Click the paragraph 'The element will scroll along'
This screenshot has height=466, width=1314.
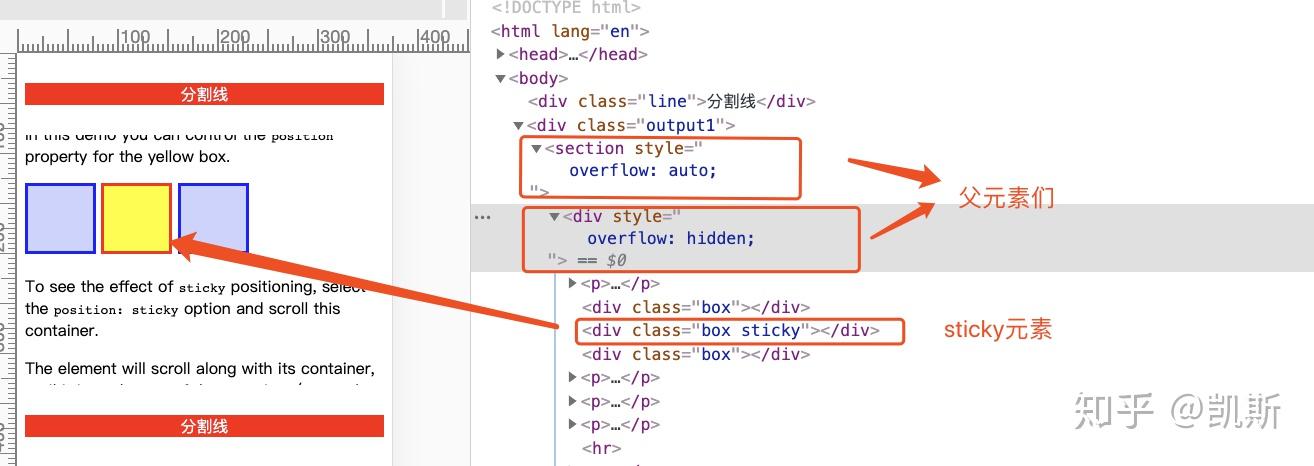coord(200,369)
